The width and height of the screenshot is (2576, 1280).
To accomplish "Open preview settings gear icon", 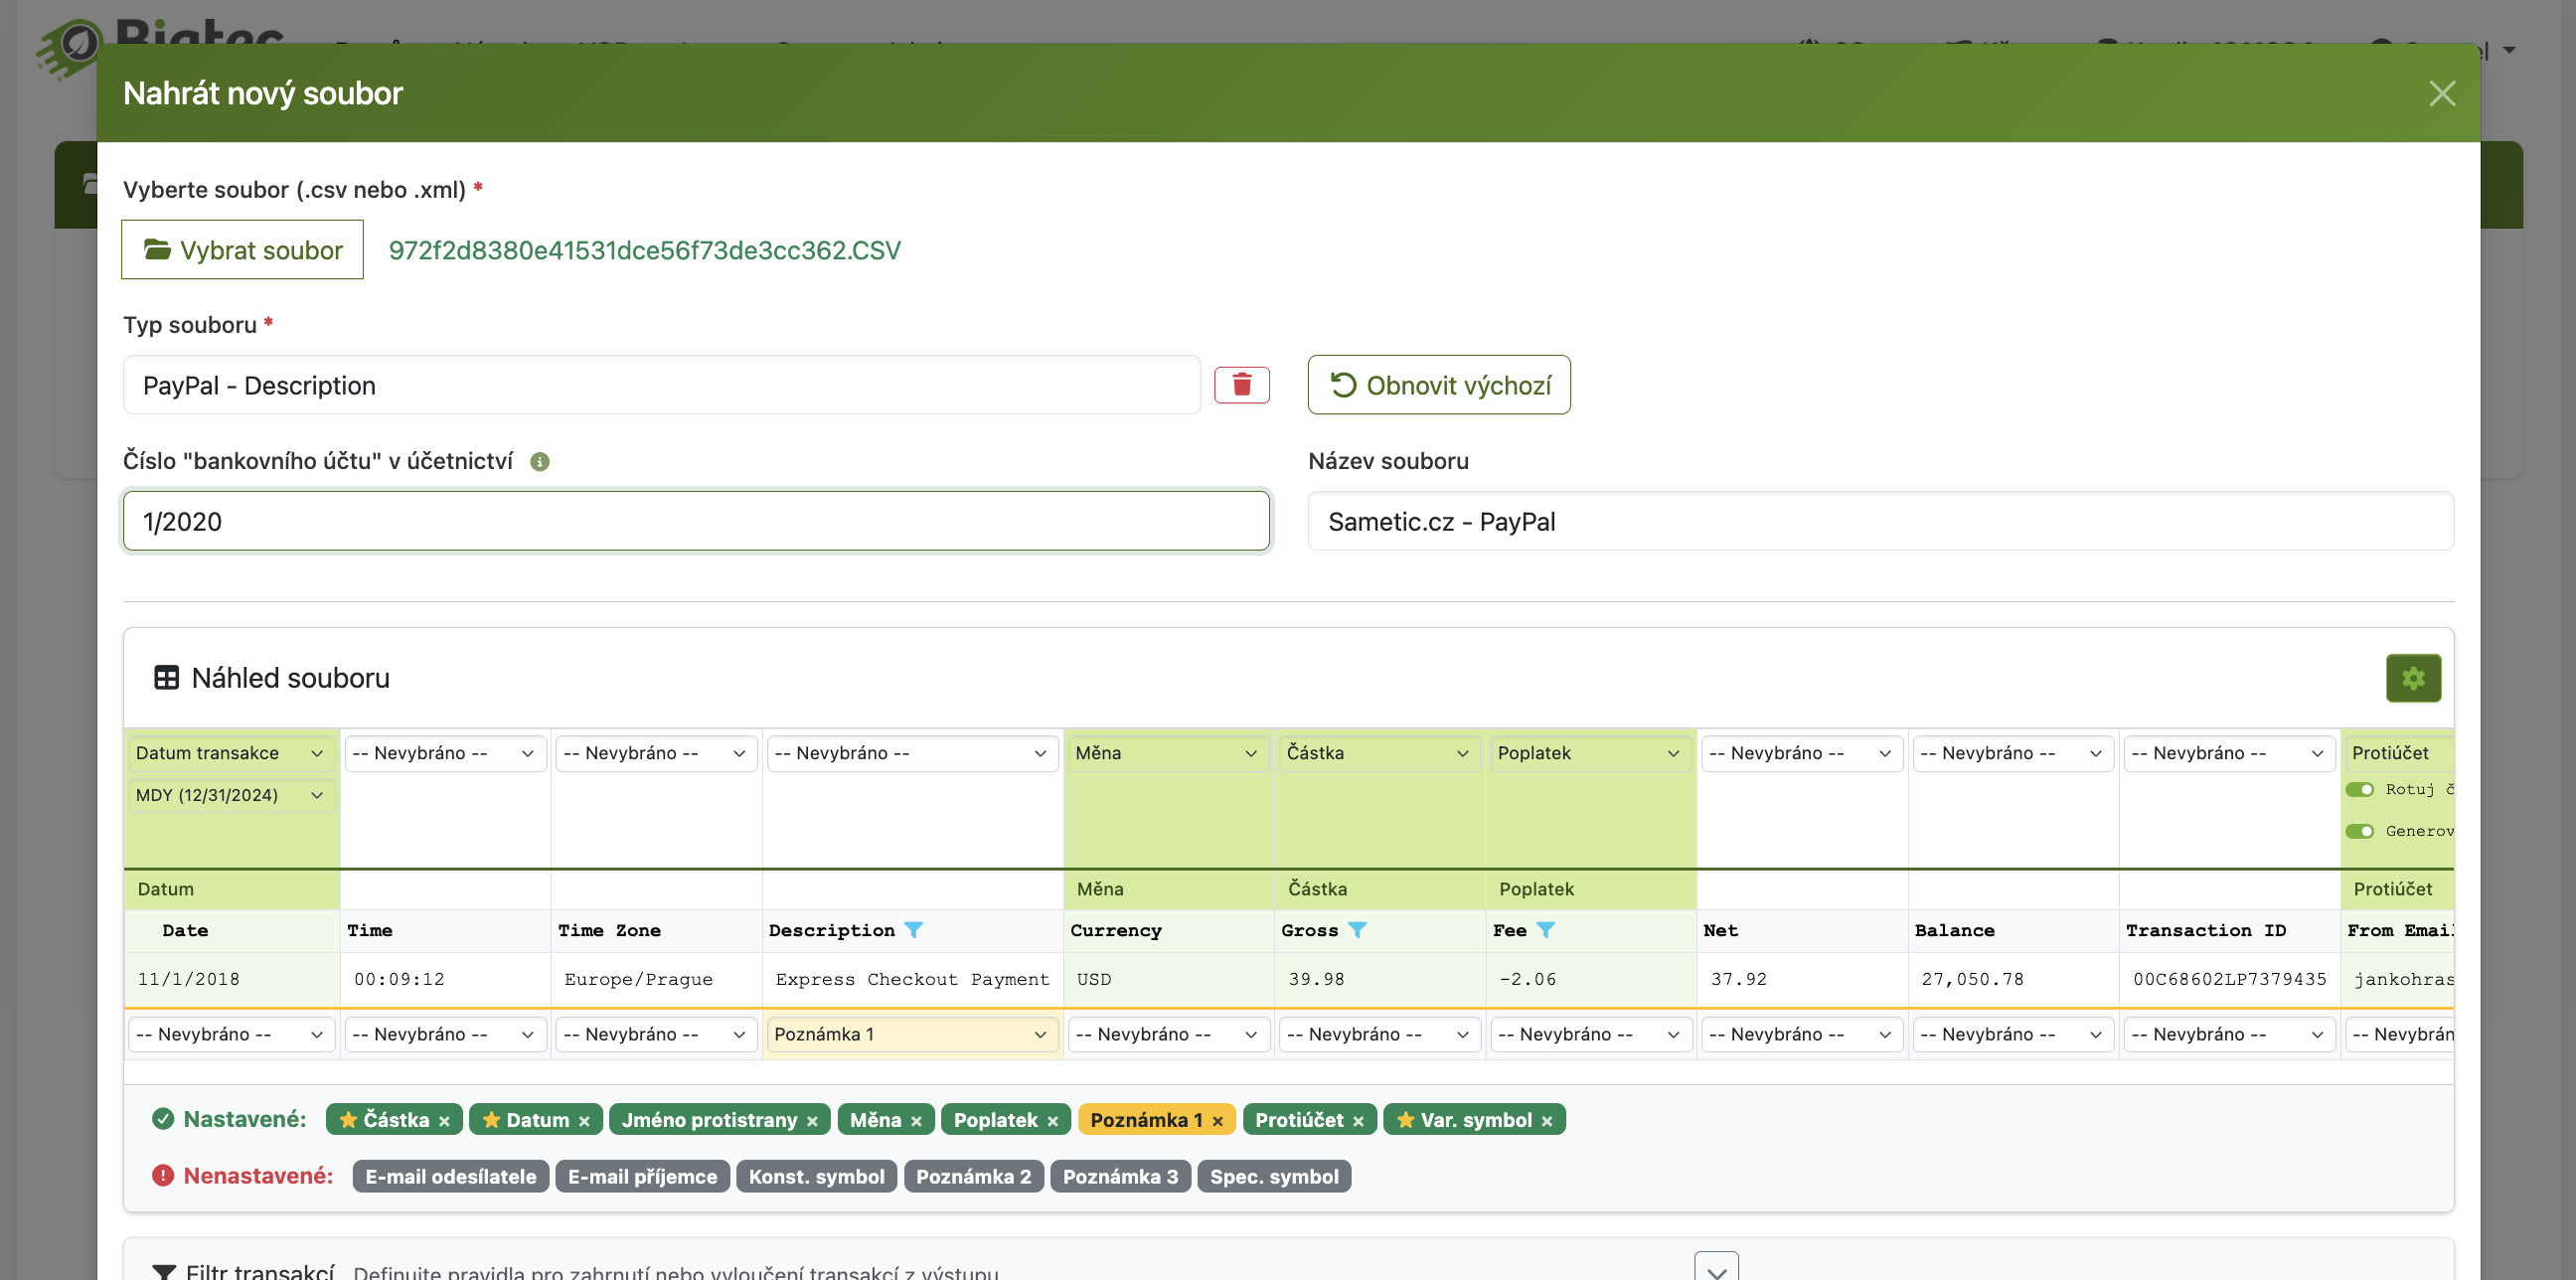I will [2412, 678].
